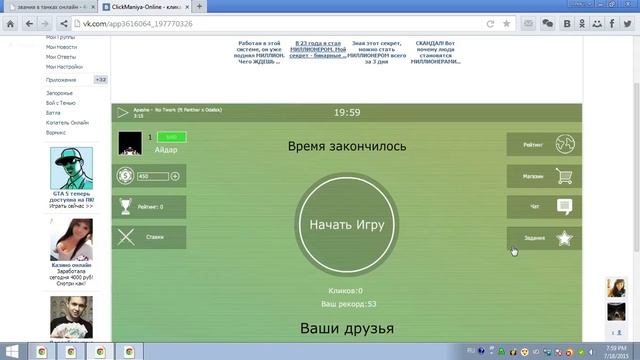Click the top friend avatar at right edge

[x=616, y=288]
